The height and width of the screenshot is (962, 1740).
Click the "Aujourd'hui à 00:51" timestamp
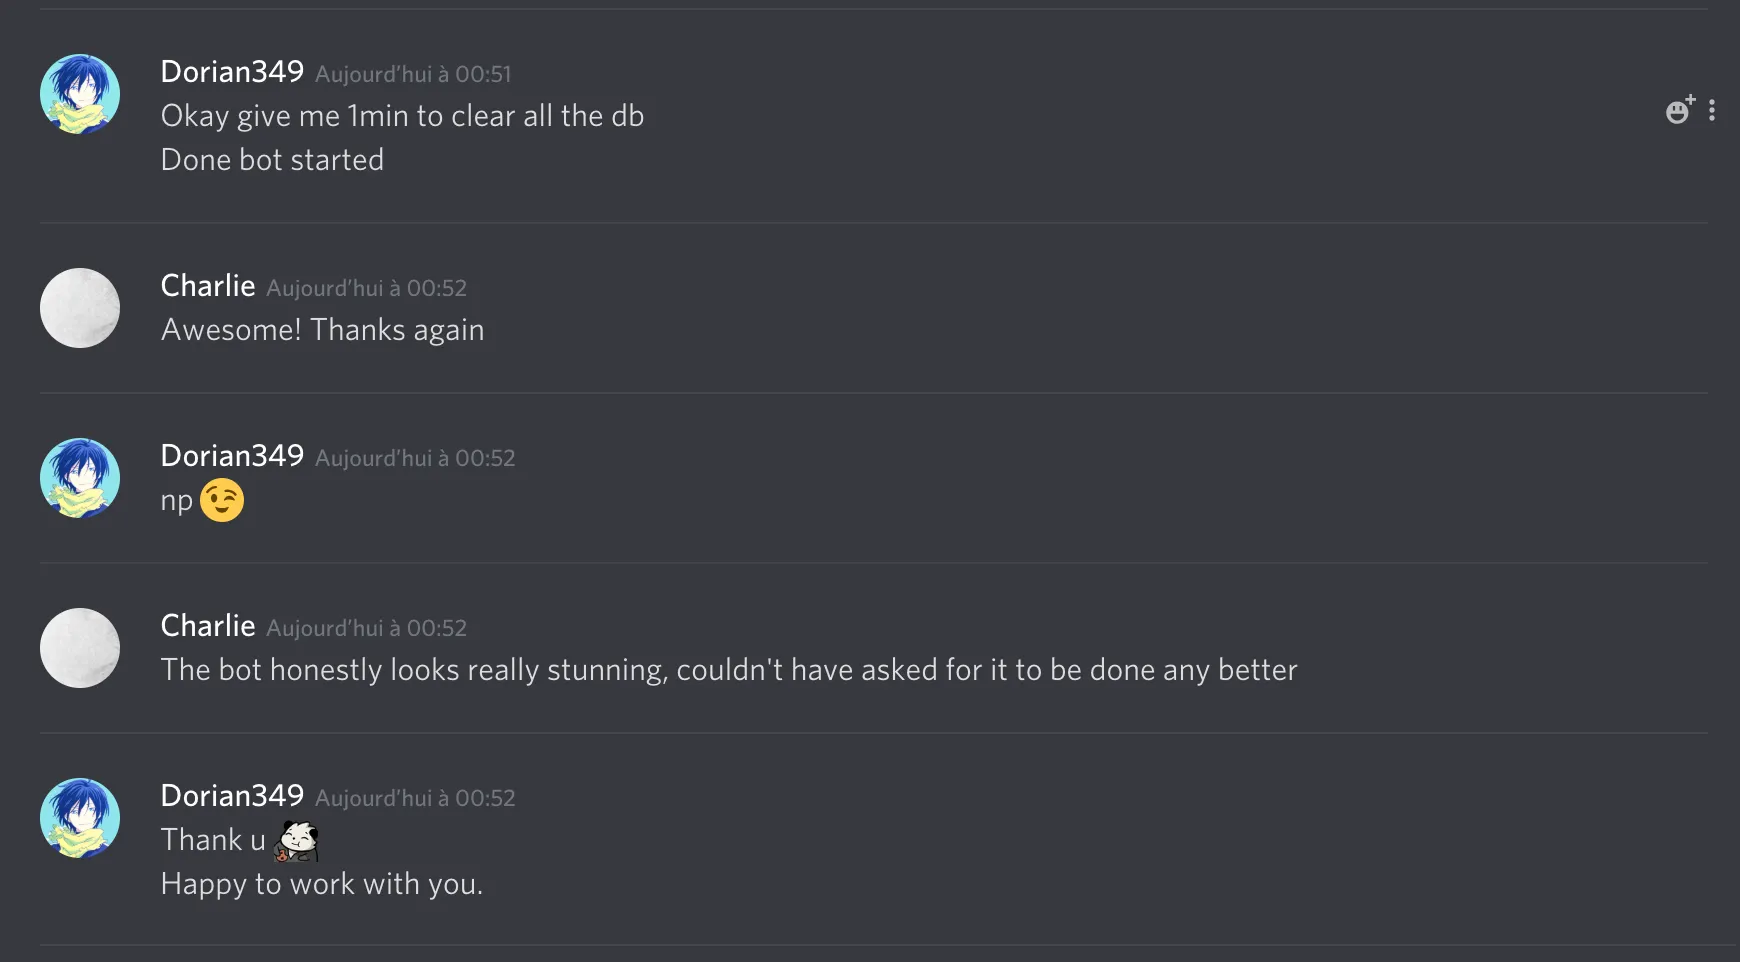pyautogui.click(x=413, y=74)
